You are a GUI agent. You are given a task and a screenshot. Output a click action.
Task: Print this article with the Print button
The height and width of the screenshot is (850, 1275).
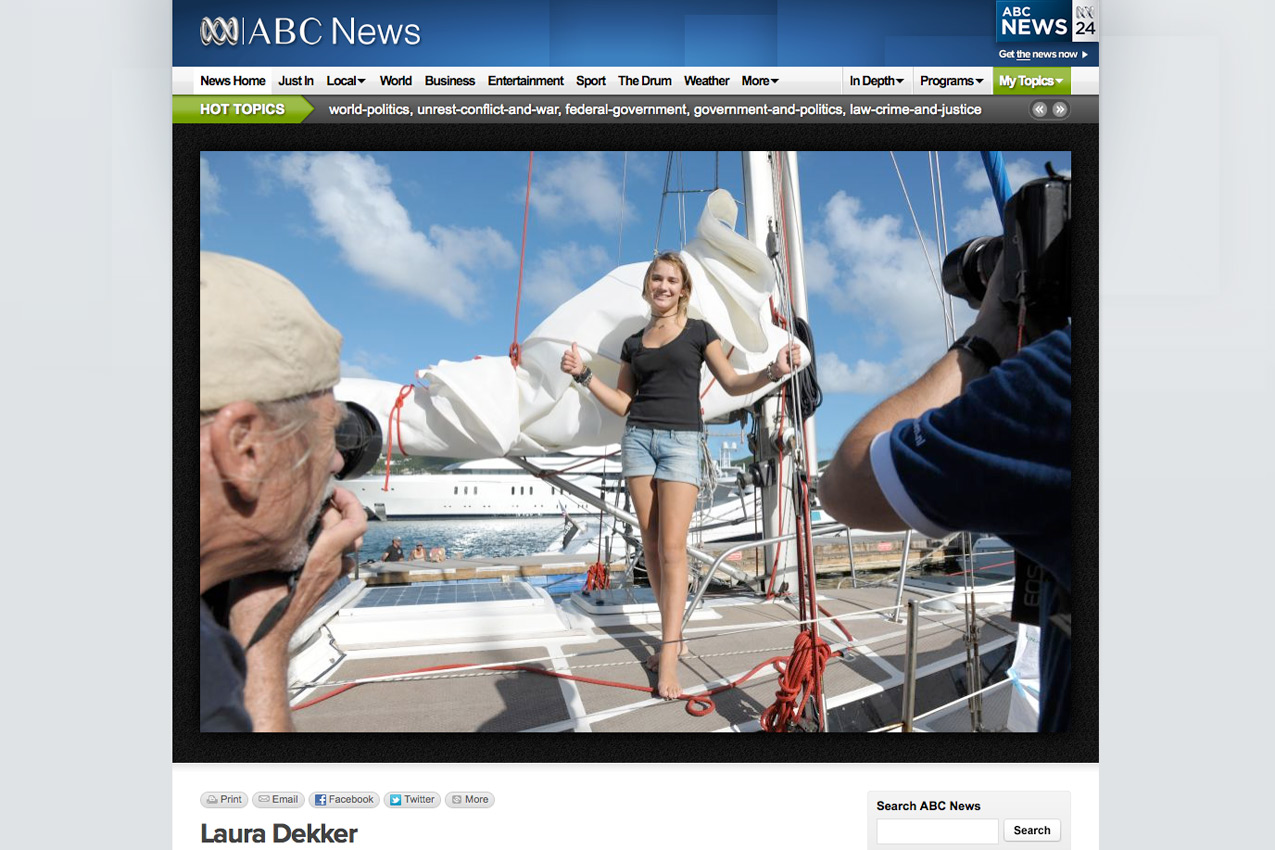pos(224,800)
